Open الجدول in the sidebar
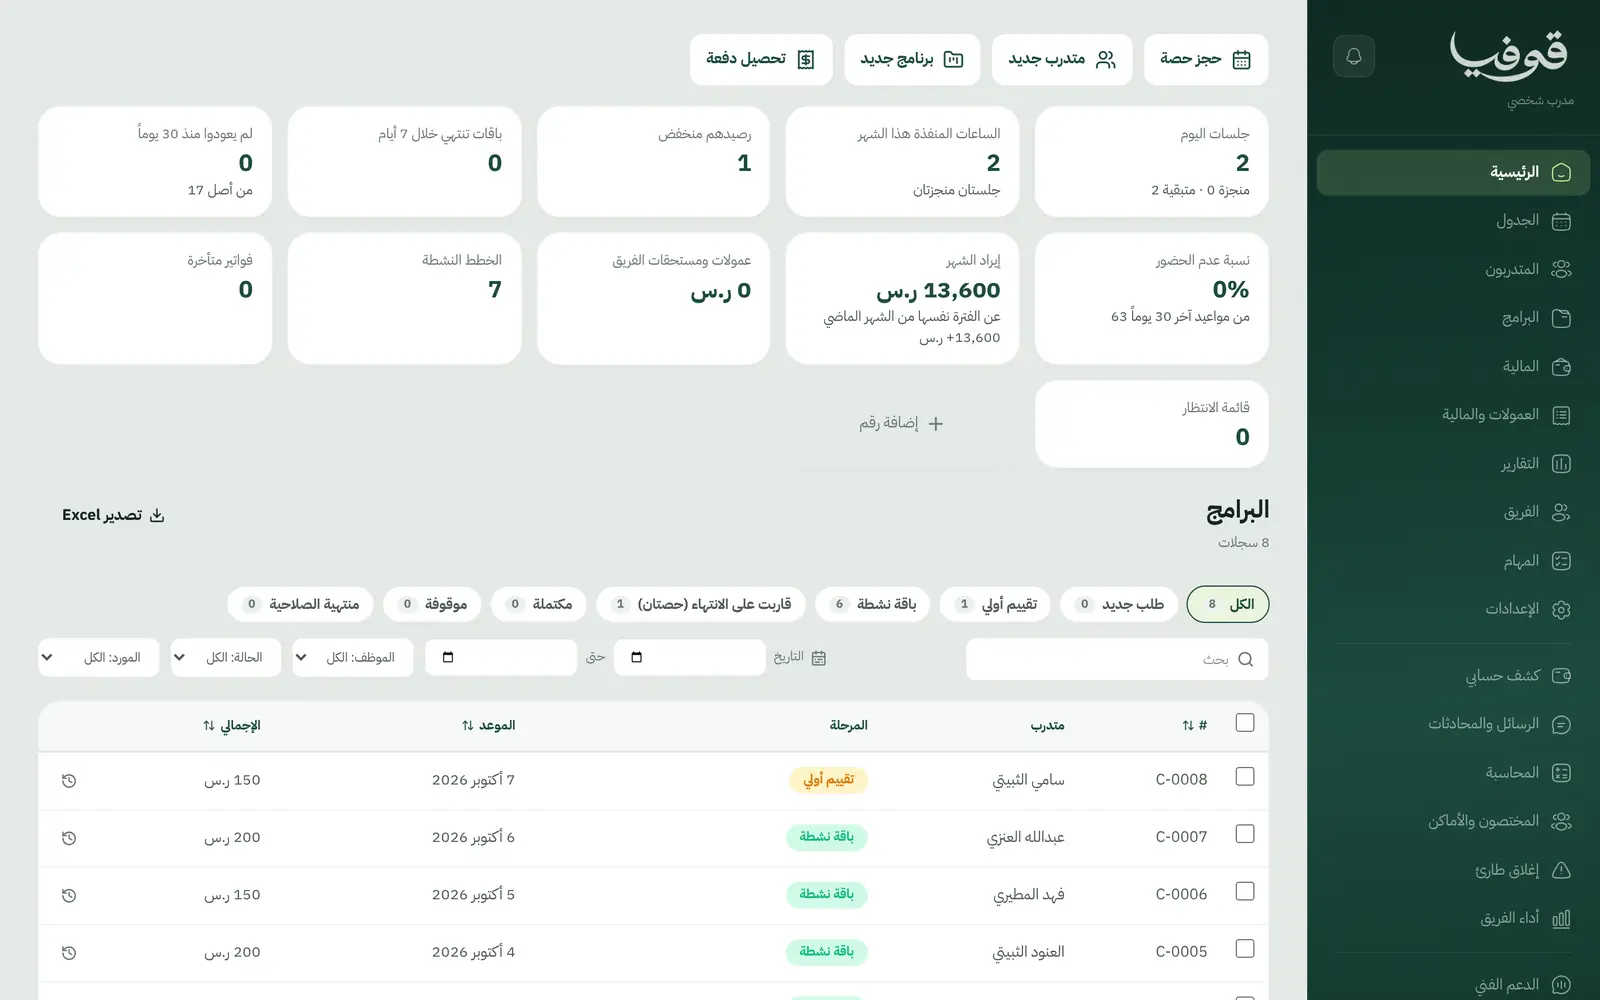This screenshot has width=1600, height=1000. coord(1453,221)
